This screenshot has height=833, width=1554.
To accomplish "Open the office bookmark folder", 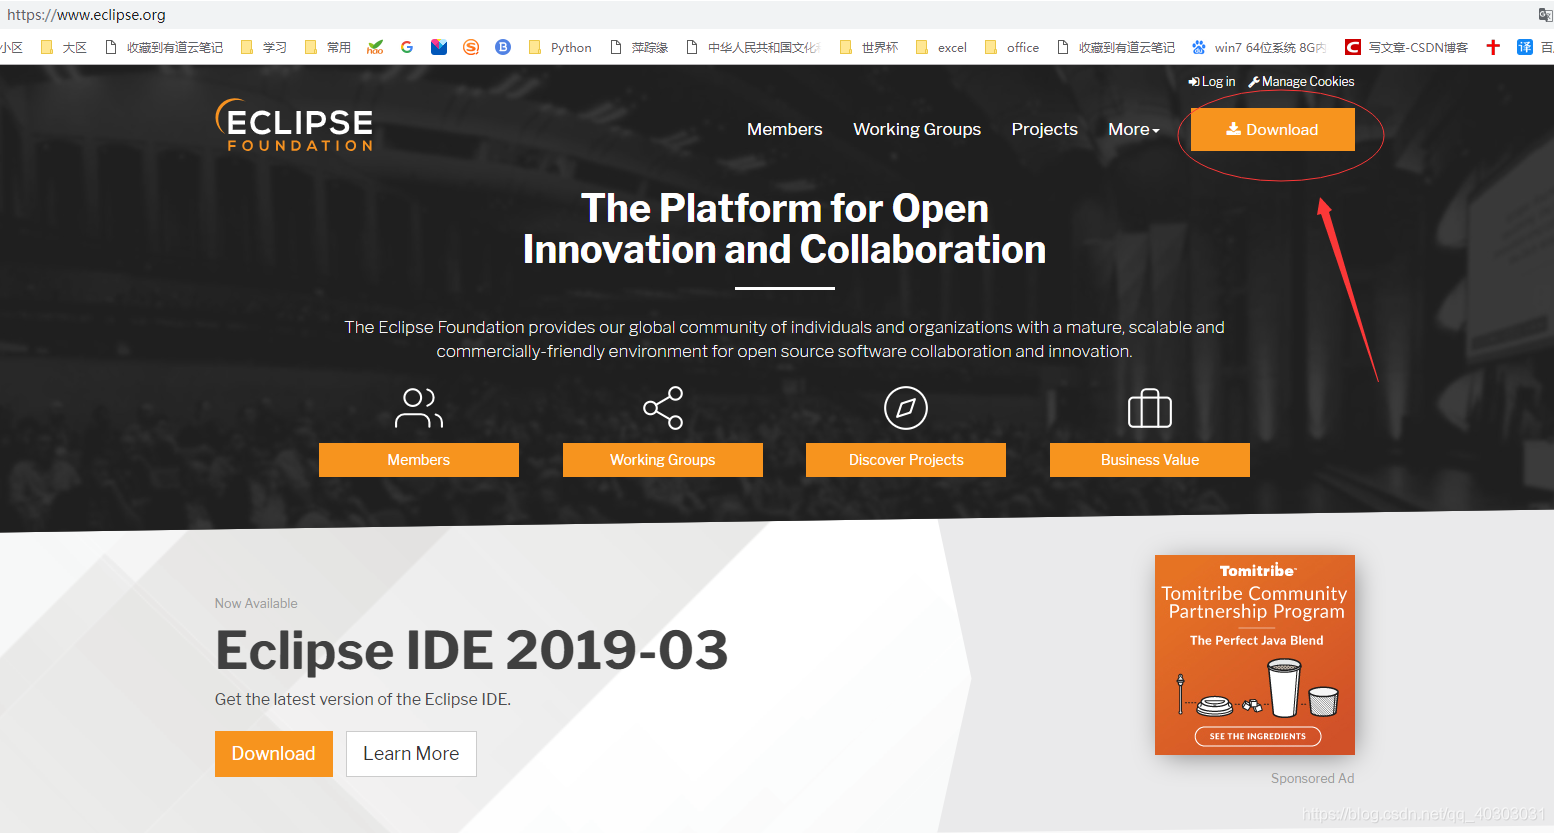I will [x=1012, y=47].
